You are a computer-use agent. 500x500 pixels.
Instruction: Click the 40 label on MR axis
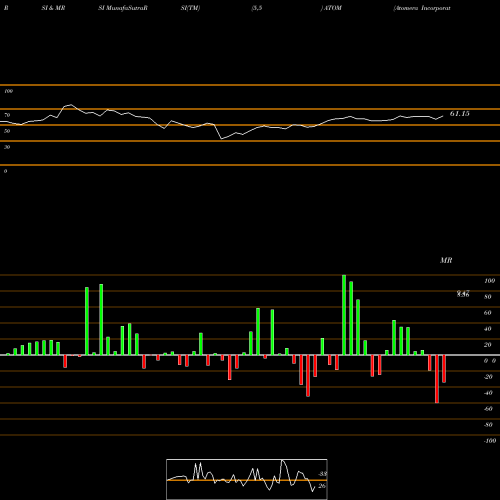tap(487, 329)
